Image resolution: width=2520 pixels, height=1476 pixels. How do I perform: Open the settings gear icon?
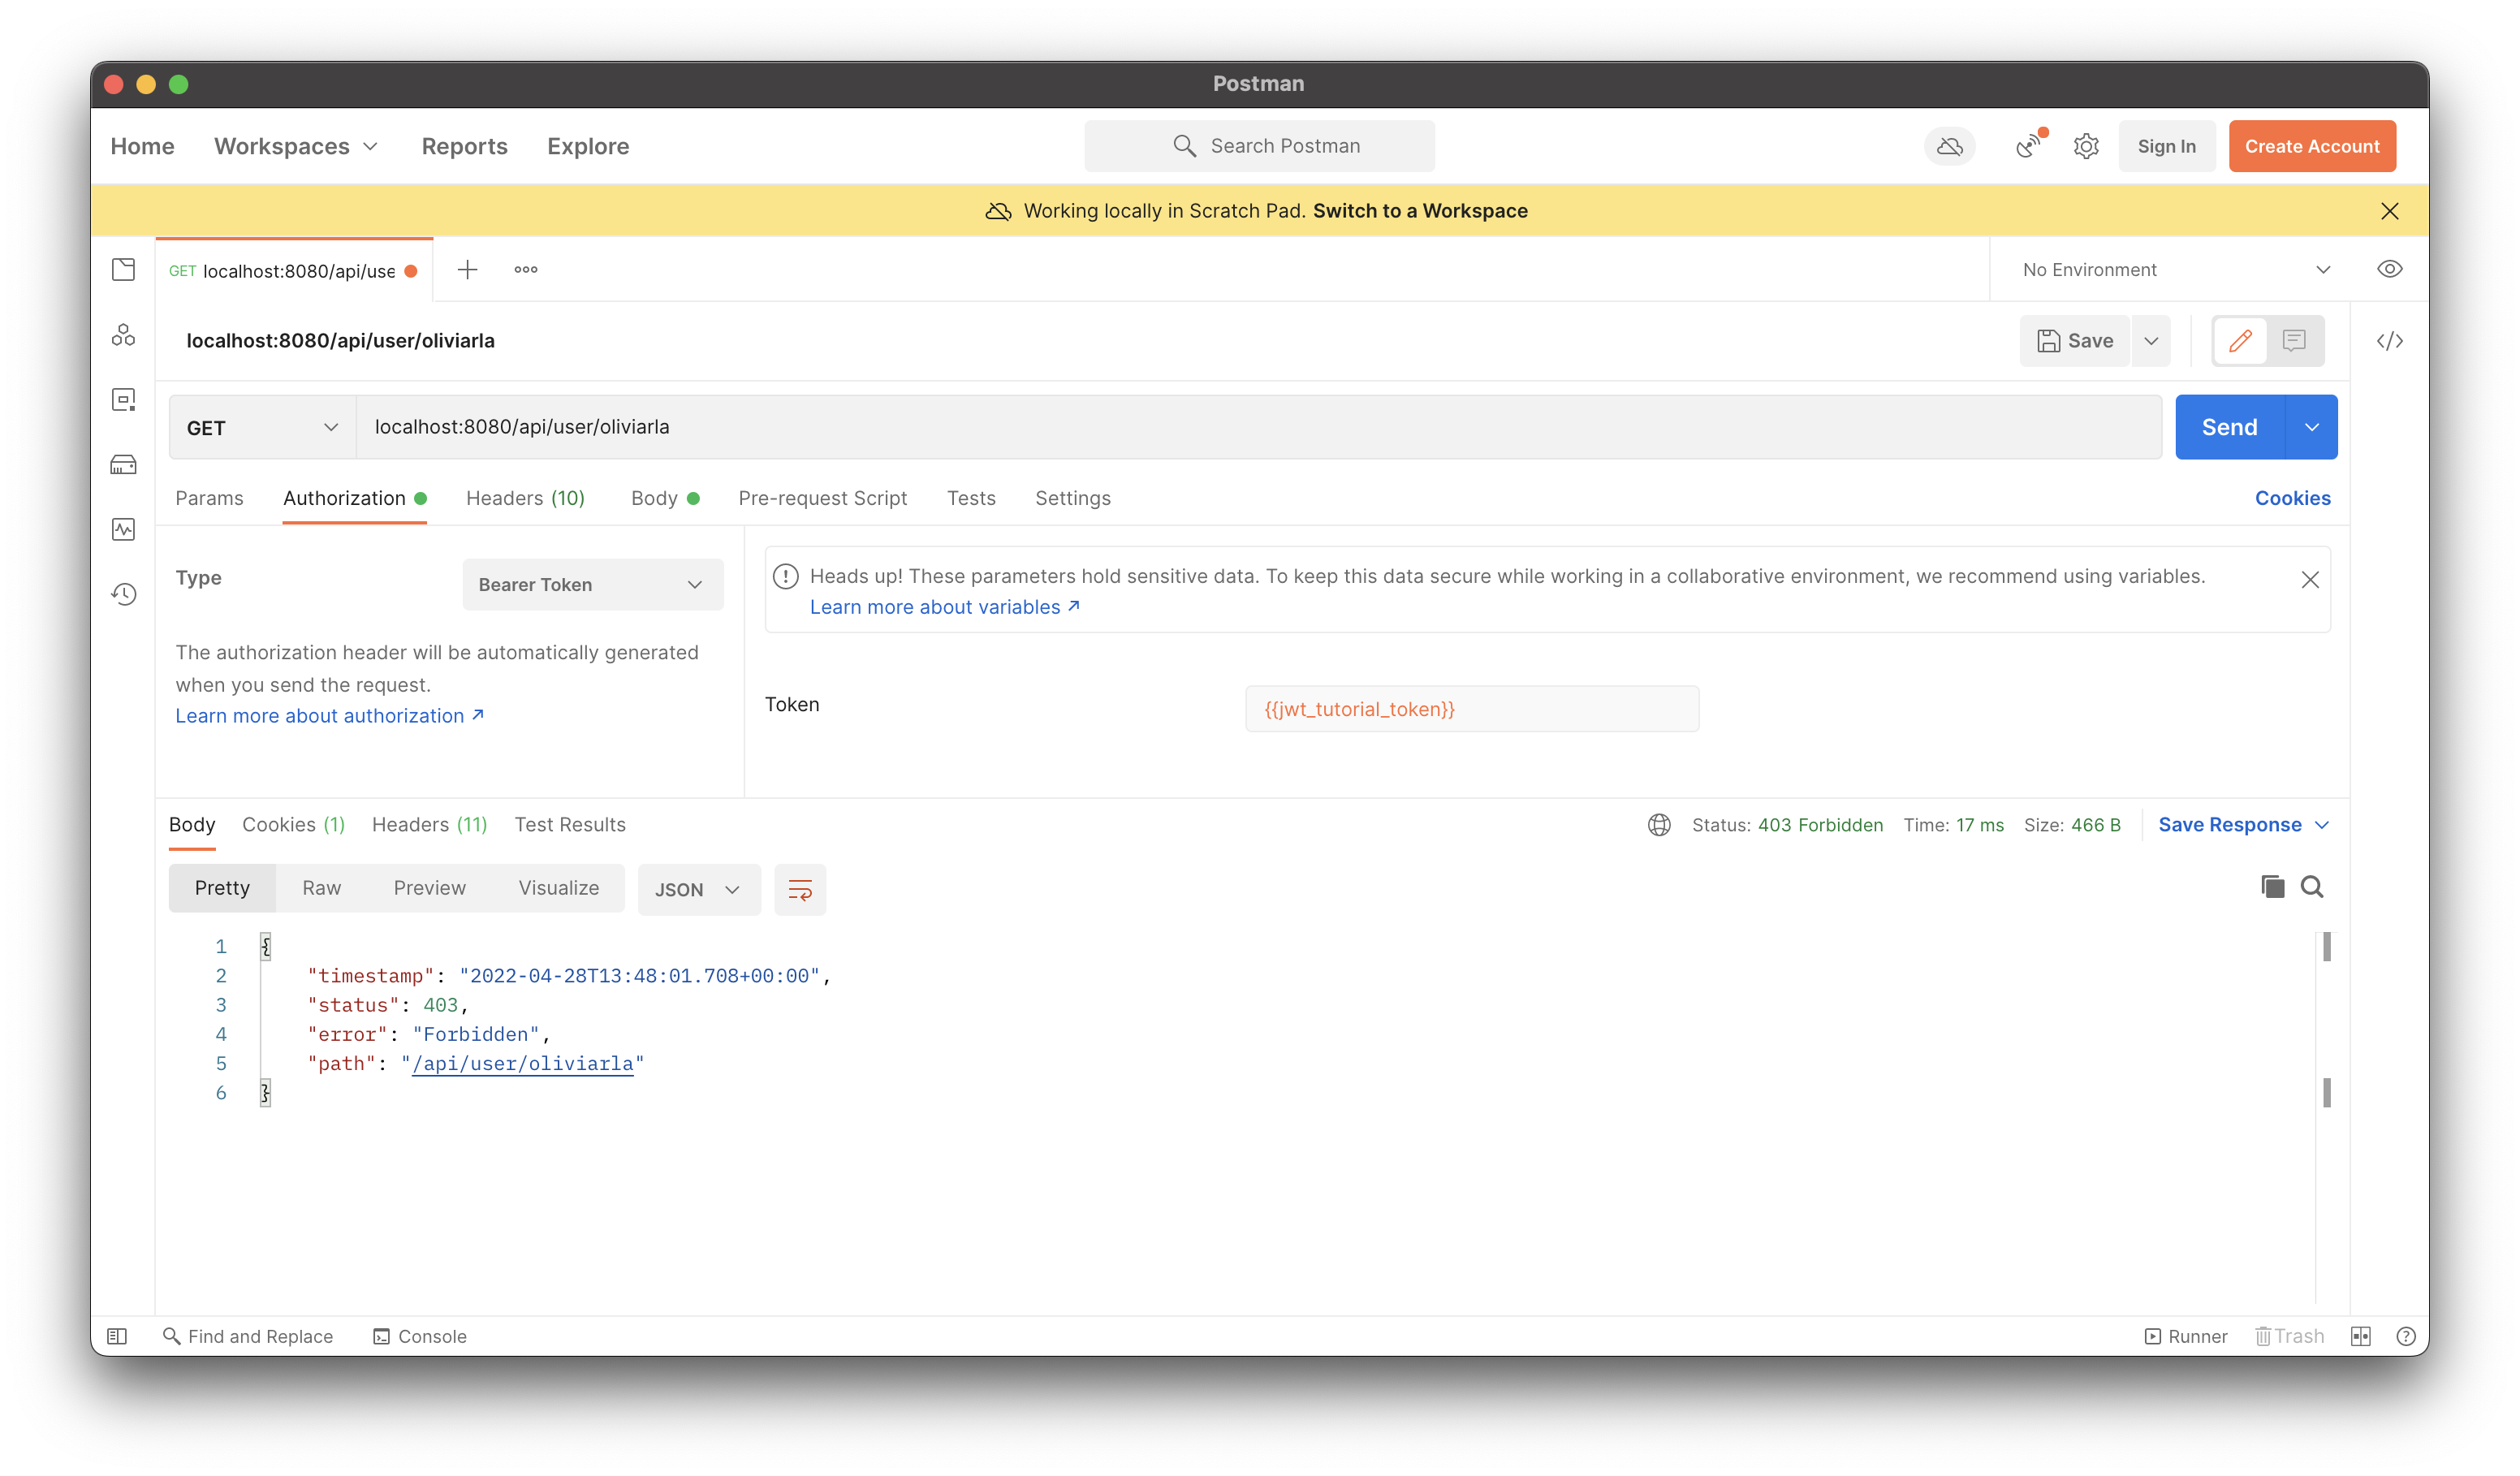2086,147
